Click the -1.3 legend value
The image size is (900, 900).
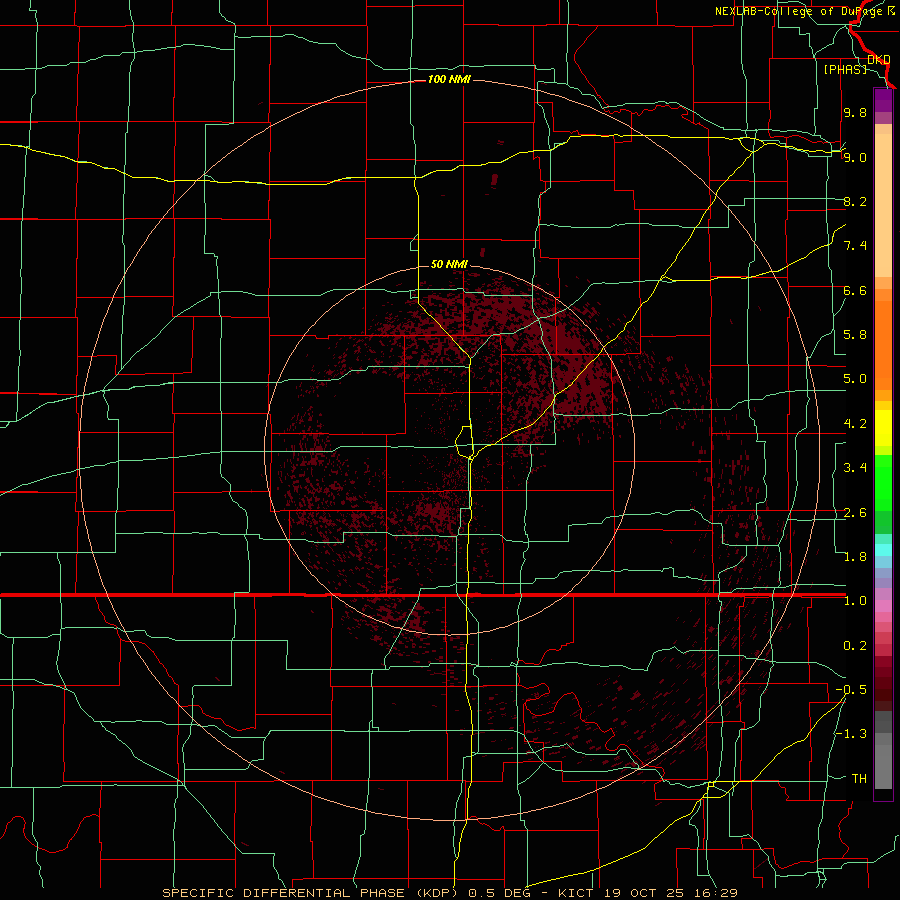pyautogui.click(x=851, y=734)
